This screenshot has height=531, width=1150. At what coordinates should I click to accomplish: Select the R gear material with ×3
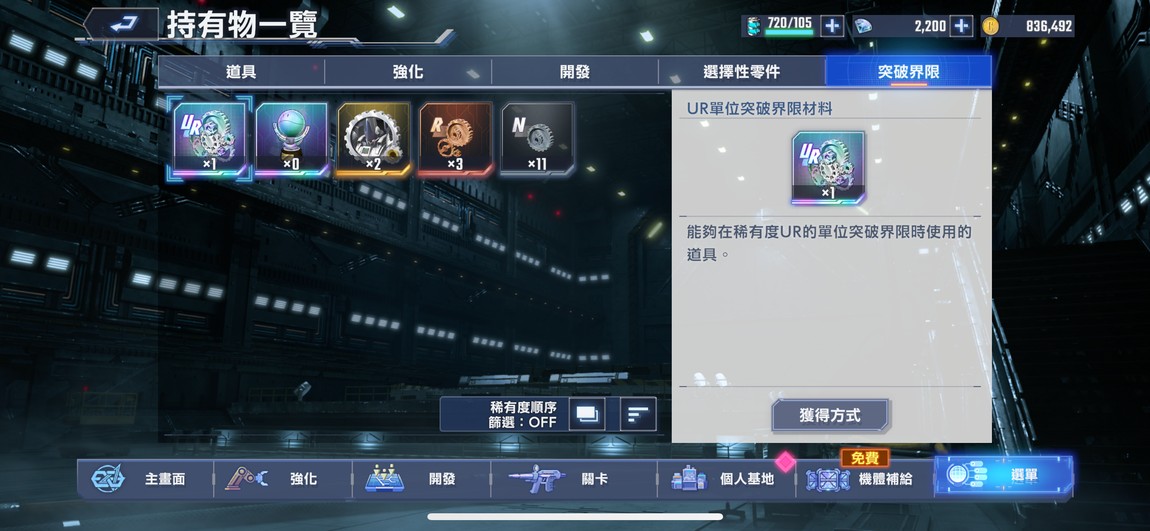click(x=455, y=140)
